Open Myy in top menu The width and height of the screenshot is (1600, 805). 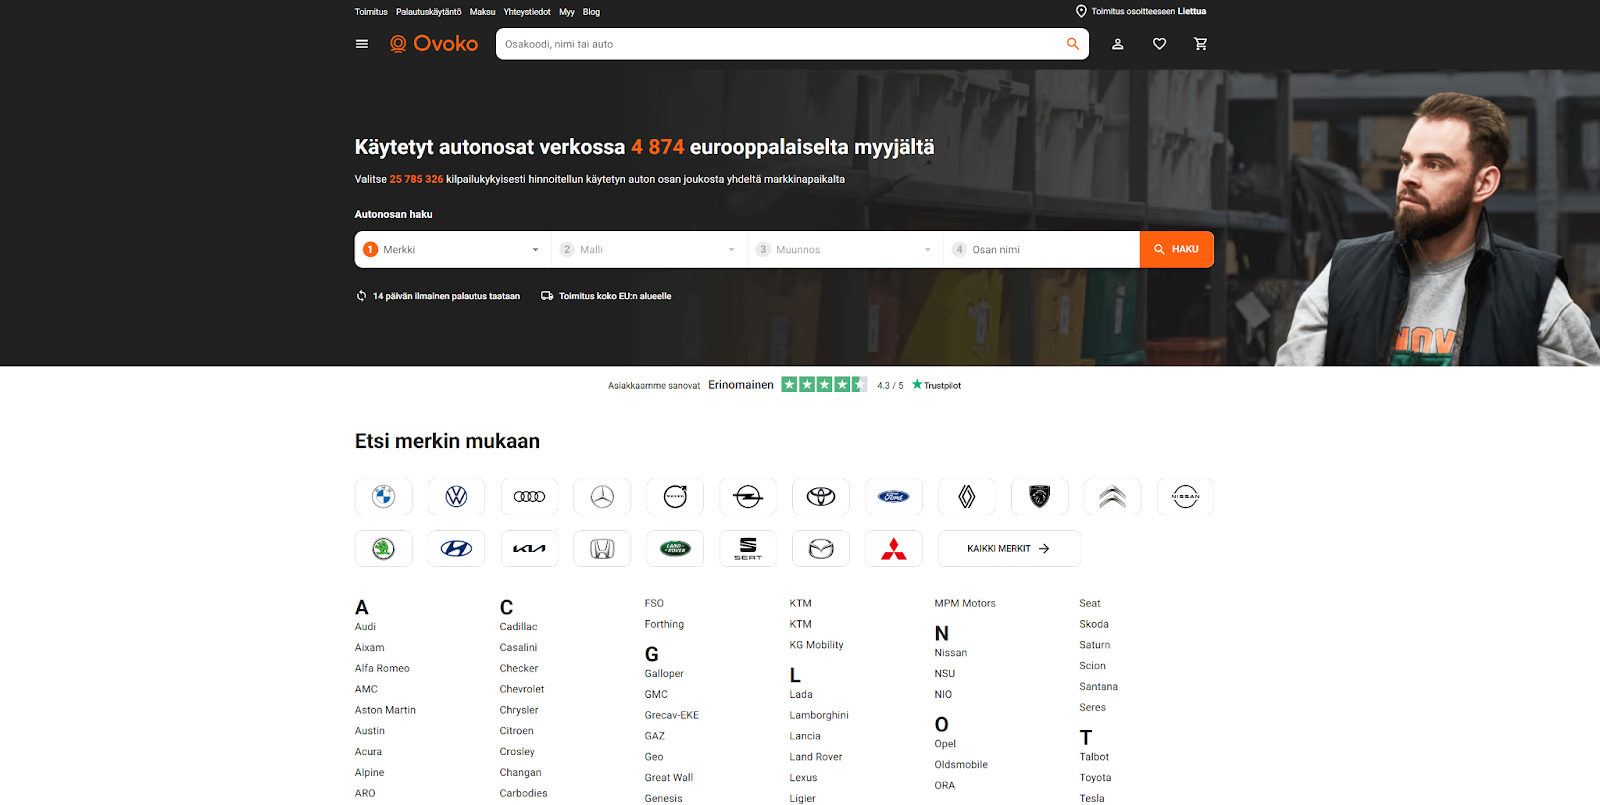[567, 12]
